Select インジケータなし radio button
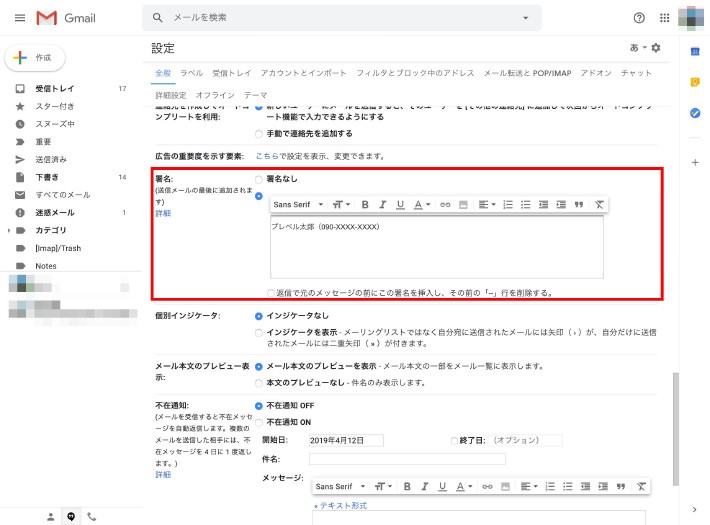This screenshot has width=710, height=525. click(x=259, y=316)
